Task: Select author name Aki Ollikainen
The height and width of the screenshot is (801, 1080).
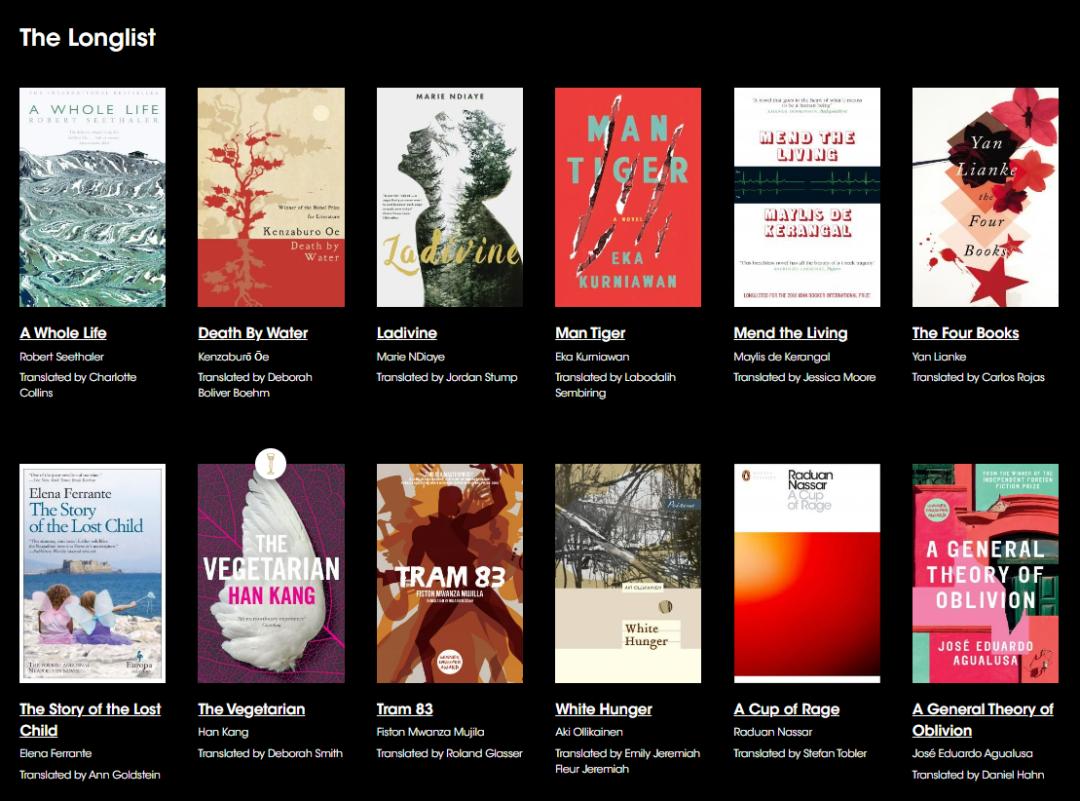Action: click(x=589, y=732)
